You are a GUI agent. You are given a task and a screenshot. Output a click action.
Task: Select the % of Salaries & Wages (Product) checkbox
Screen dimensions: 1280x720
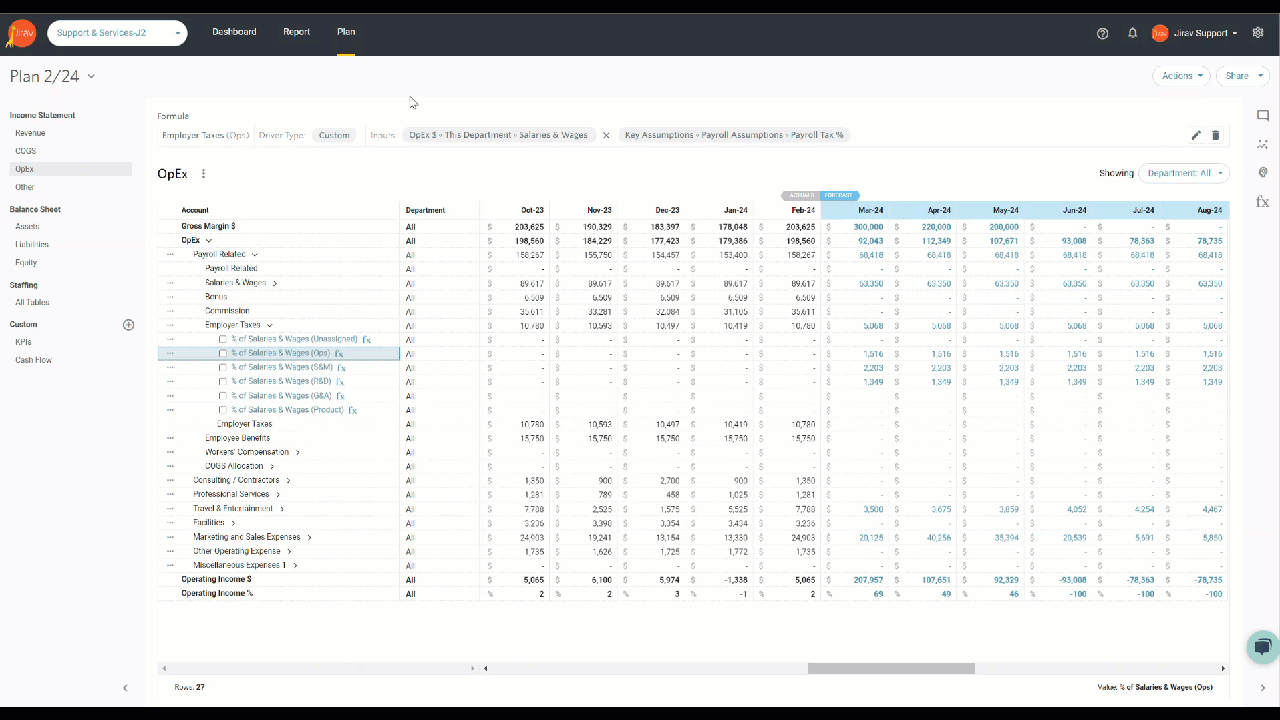coord(223,410)
